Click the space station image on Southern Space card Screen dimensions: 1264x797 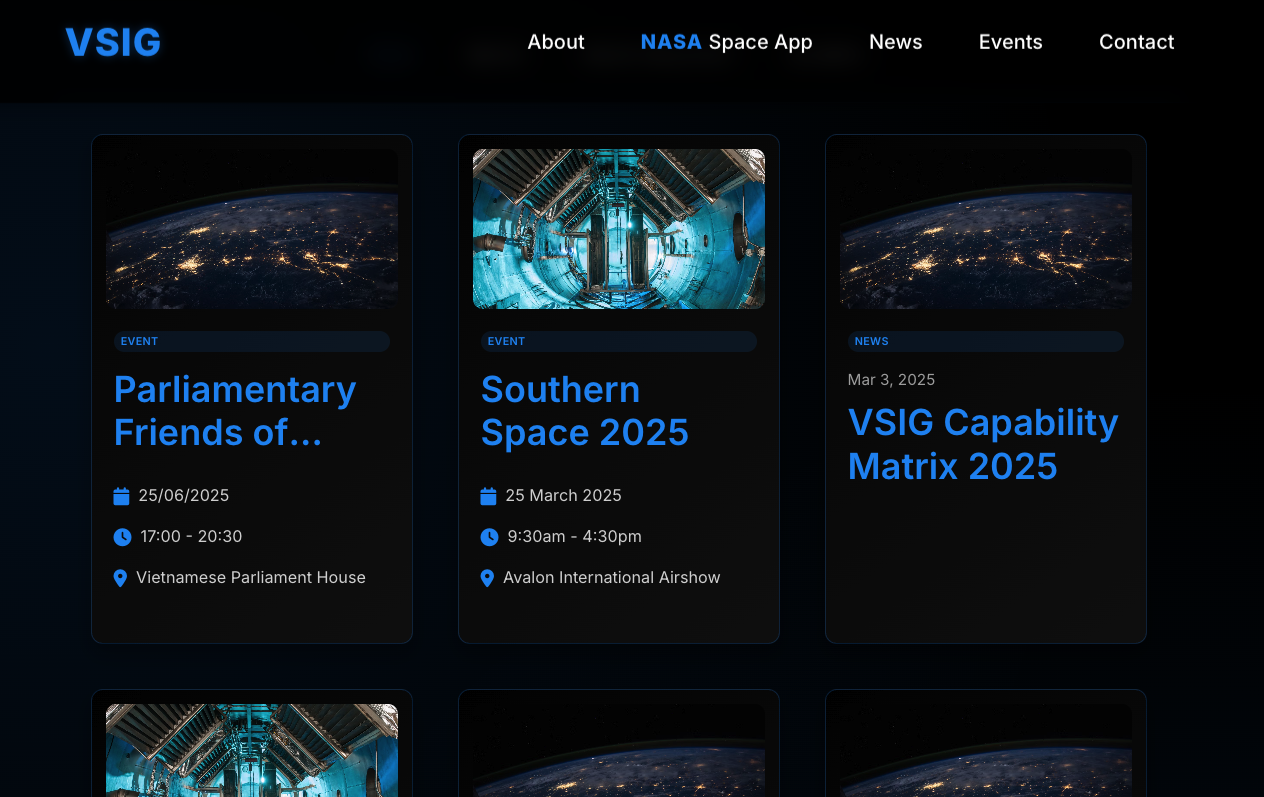point(618,228)
